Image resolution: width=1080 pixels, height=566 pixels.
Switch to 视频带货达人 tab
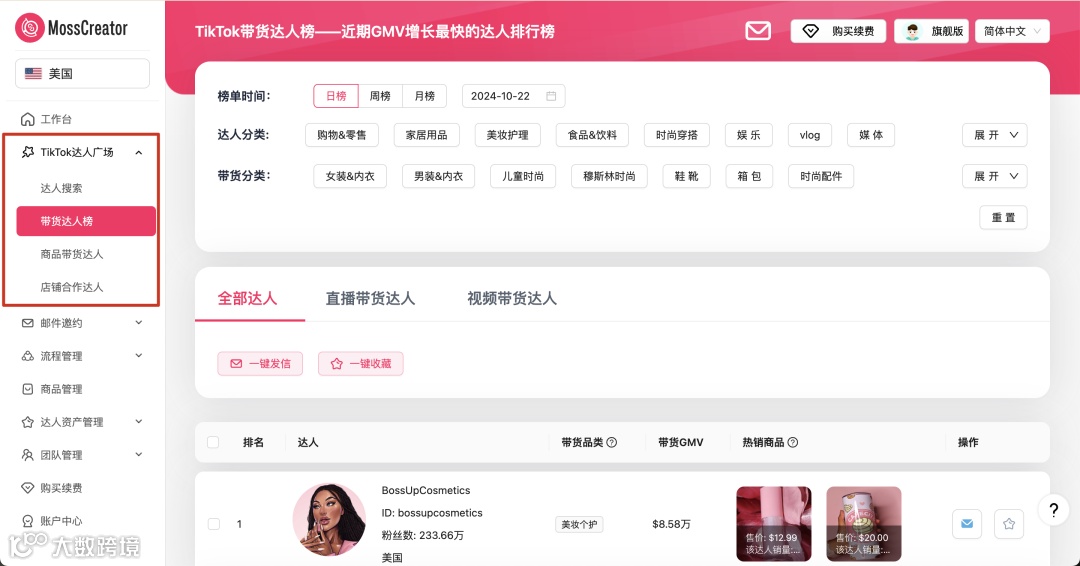[512, 298]
